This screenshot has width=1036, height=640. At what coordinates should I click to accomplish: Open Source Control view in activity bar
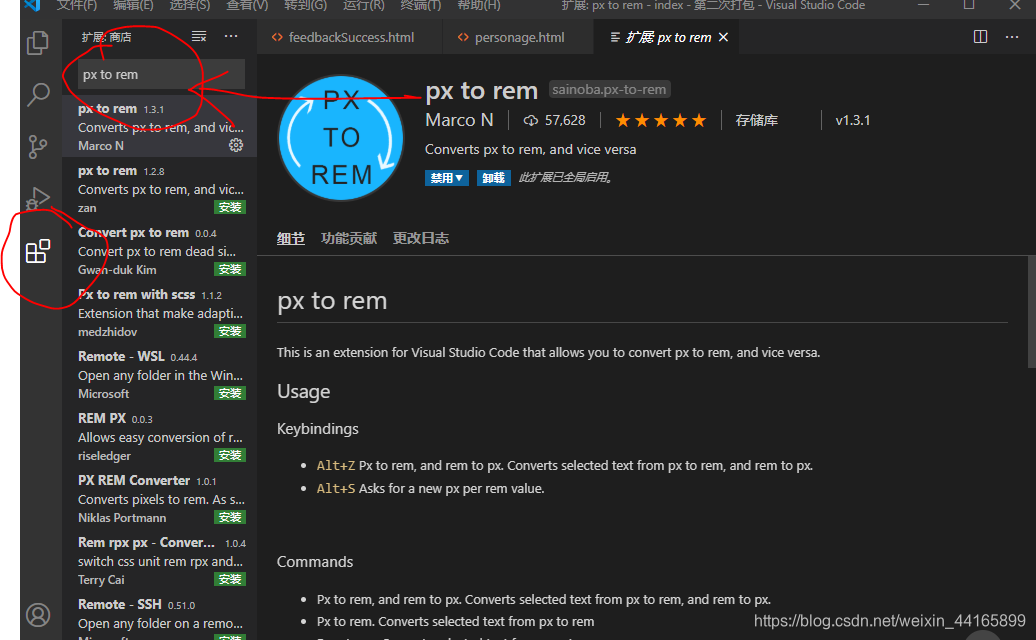tap(38, 147)
